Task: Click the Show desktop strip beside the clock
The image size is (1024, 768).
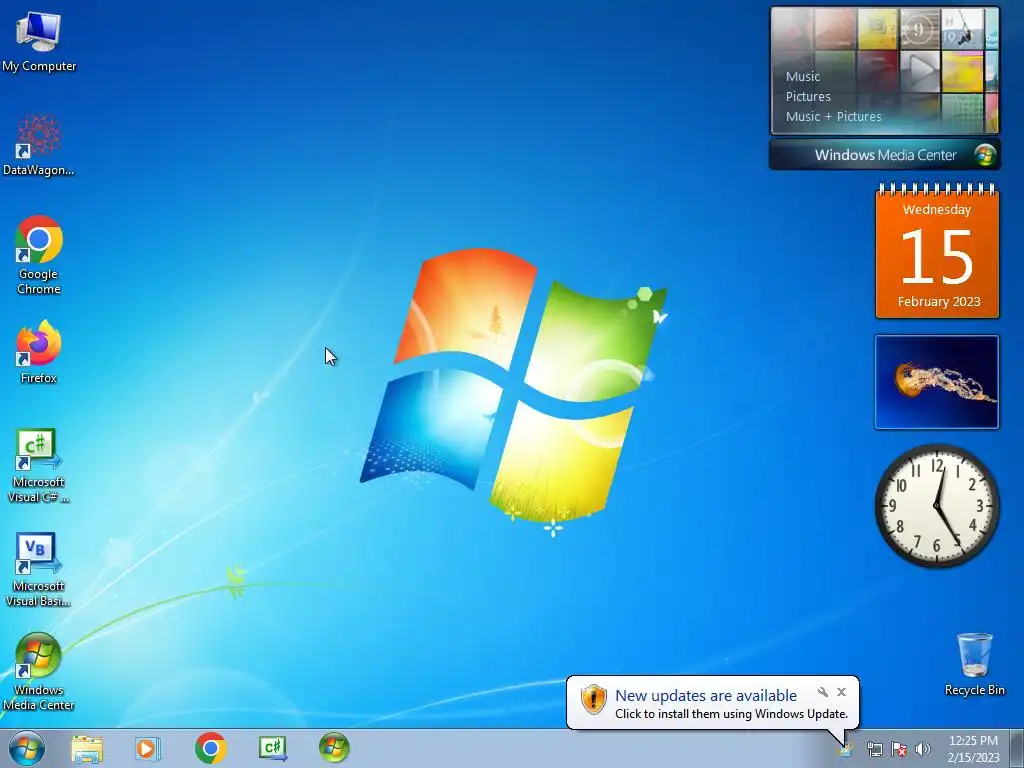Action: tap(1017, 749)
